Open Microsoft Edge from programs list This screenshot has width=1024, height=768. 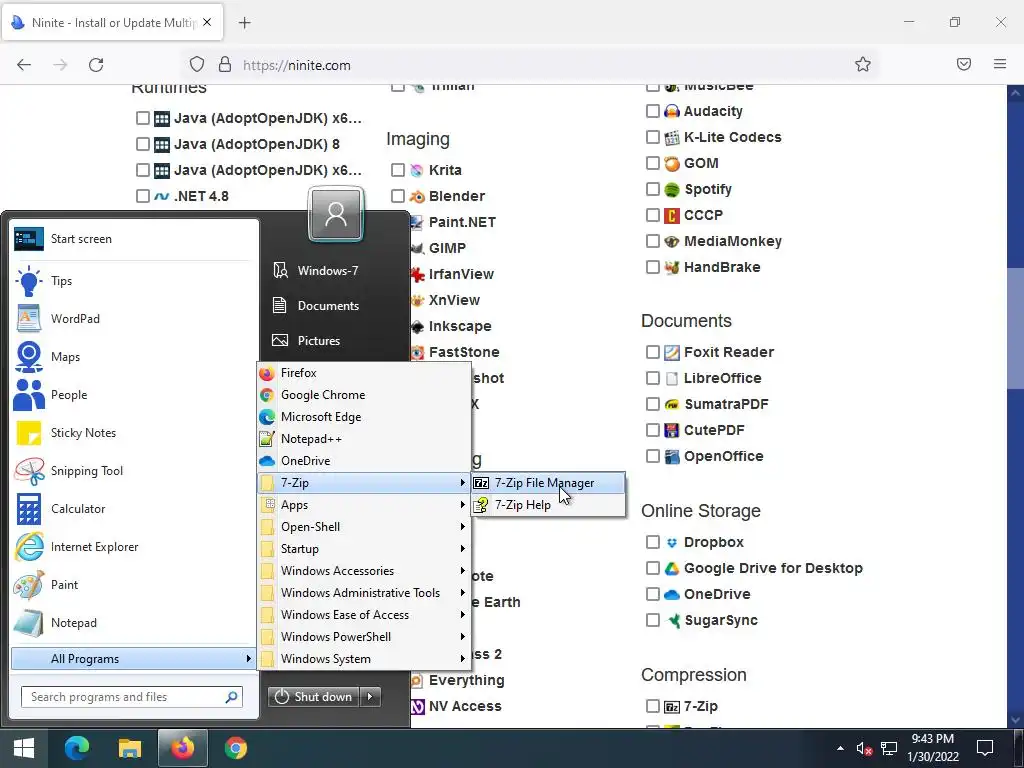(364, 417)
